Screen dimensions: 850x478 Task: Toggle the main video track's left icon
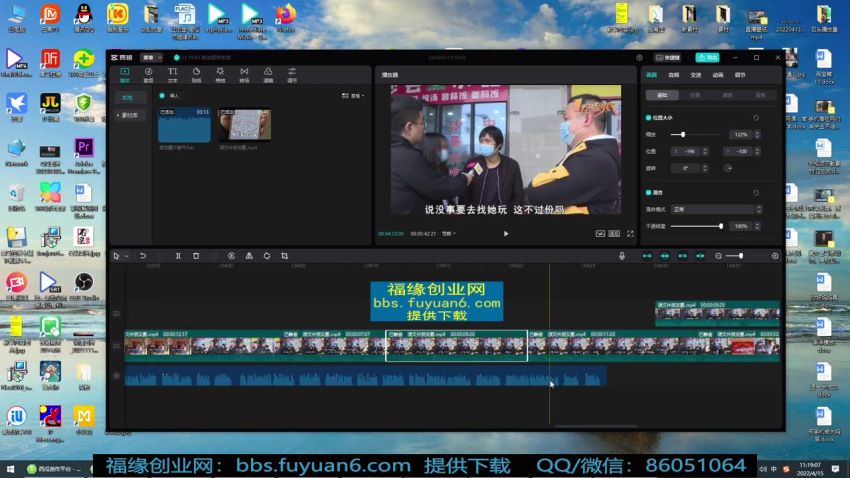click(117, 346)
